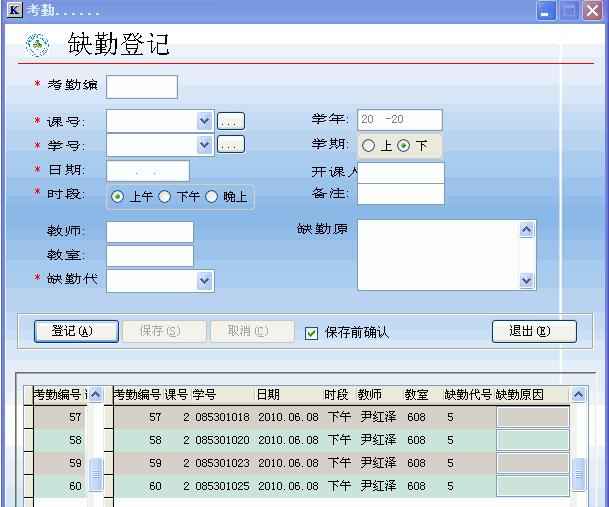Click the 教师 input field

[150, 232]
